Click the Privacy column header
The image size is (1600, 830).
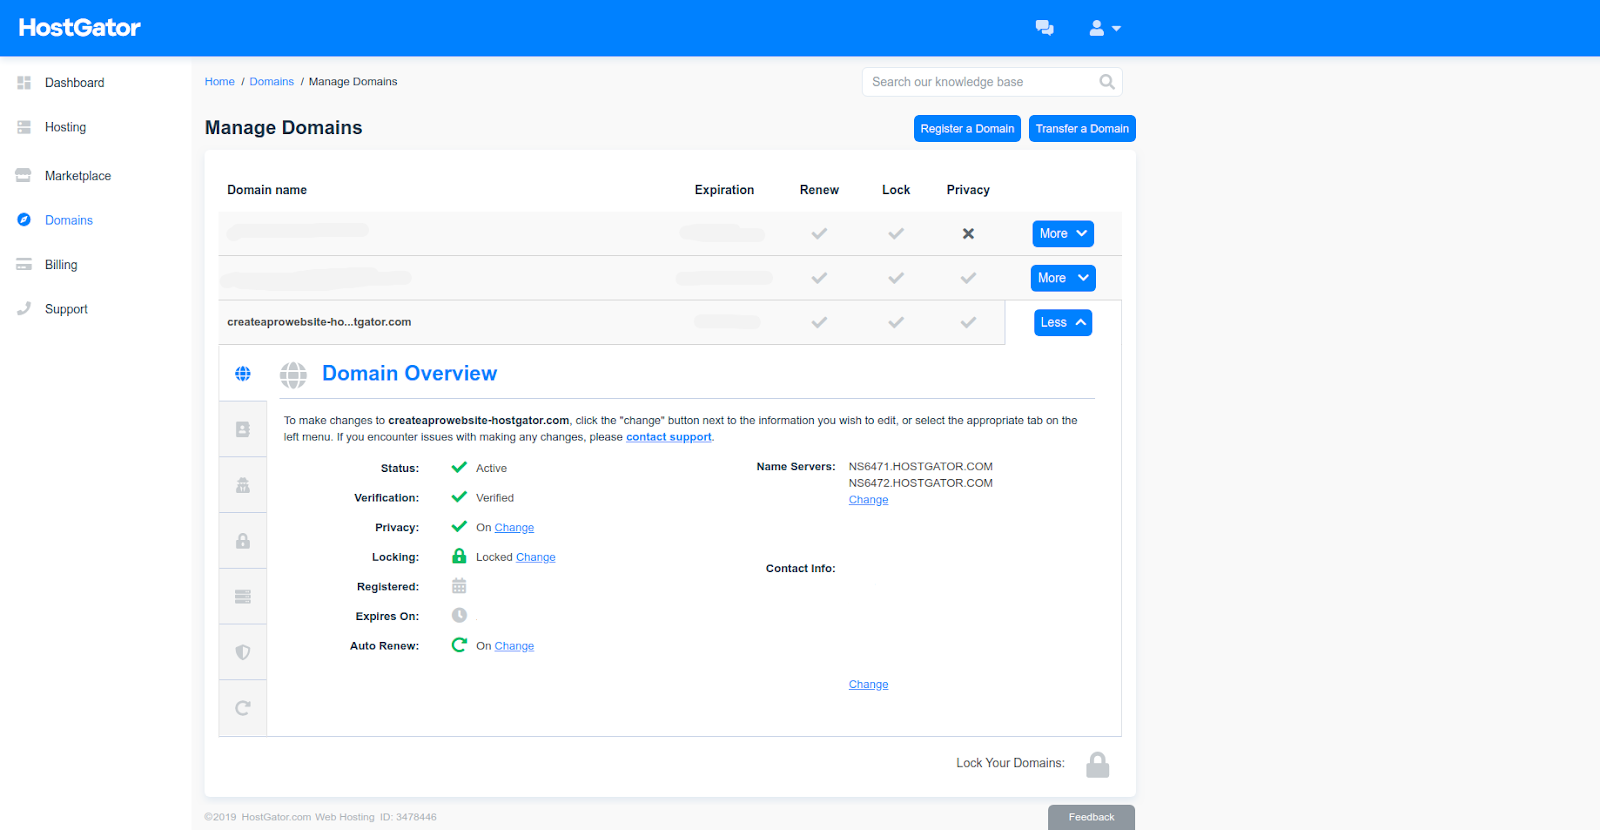click(968, 190)
